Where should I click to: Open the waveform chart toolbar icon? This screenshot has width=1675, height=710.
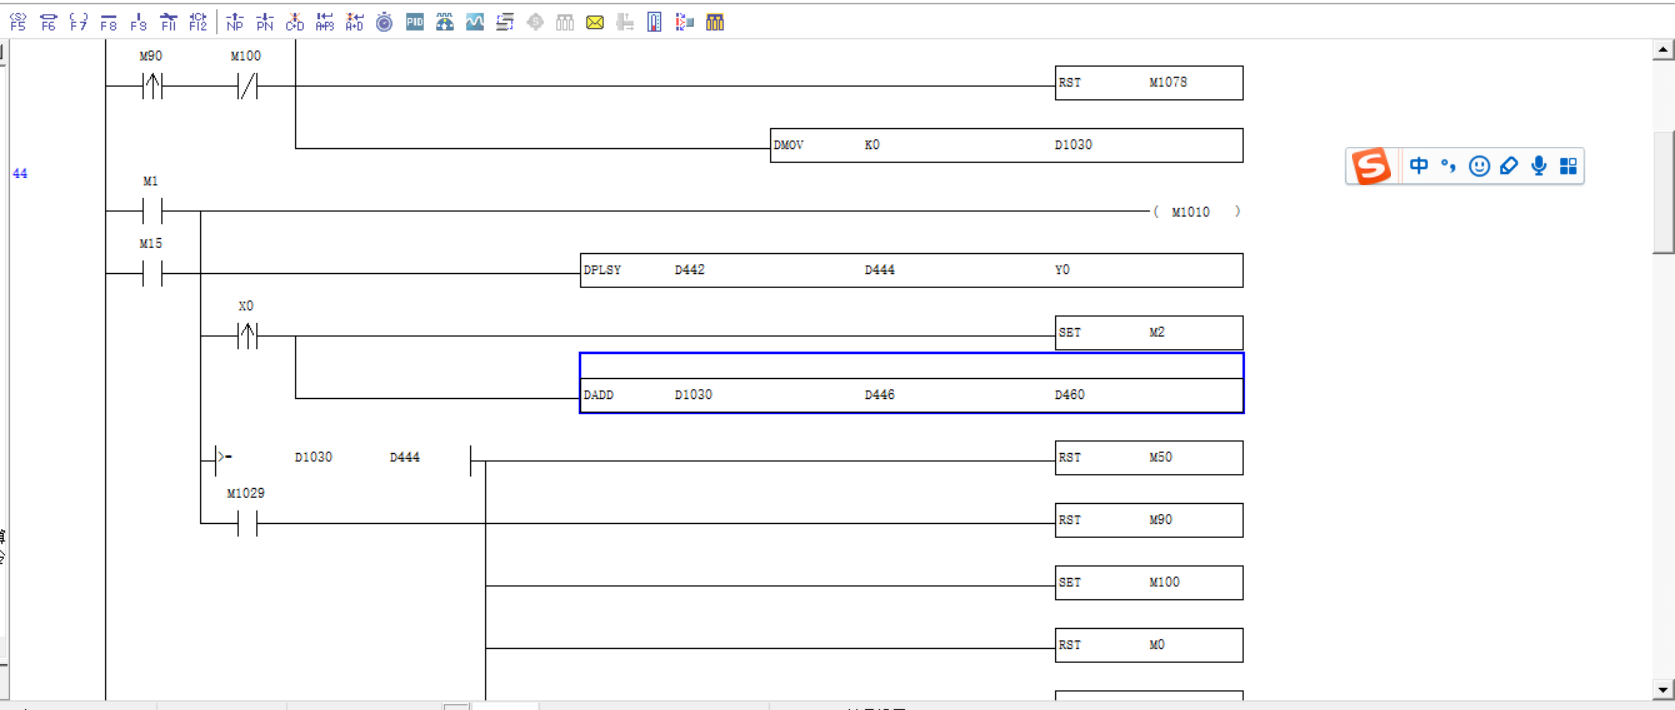(x=475, y=22)
